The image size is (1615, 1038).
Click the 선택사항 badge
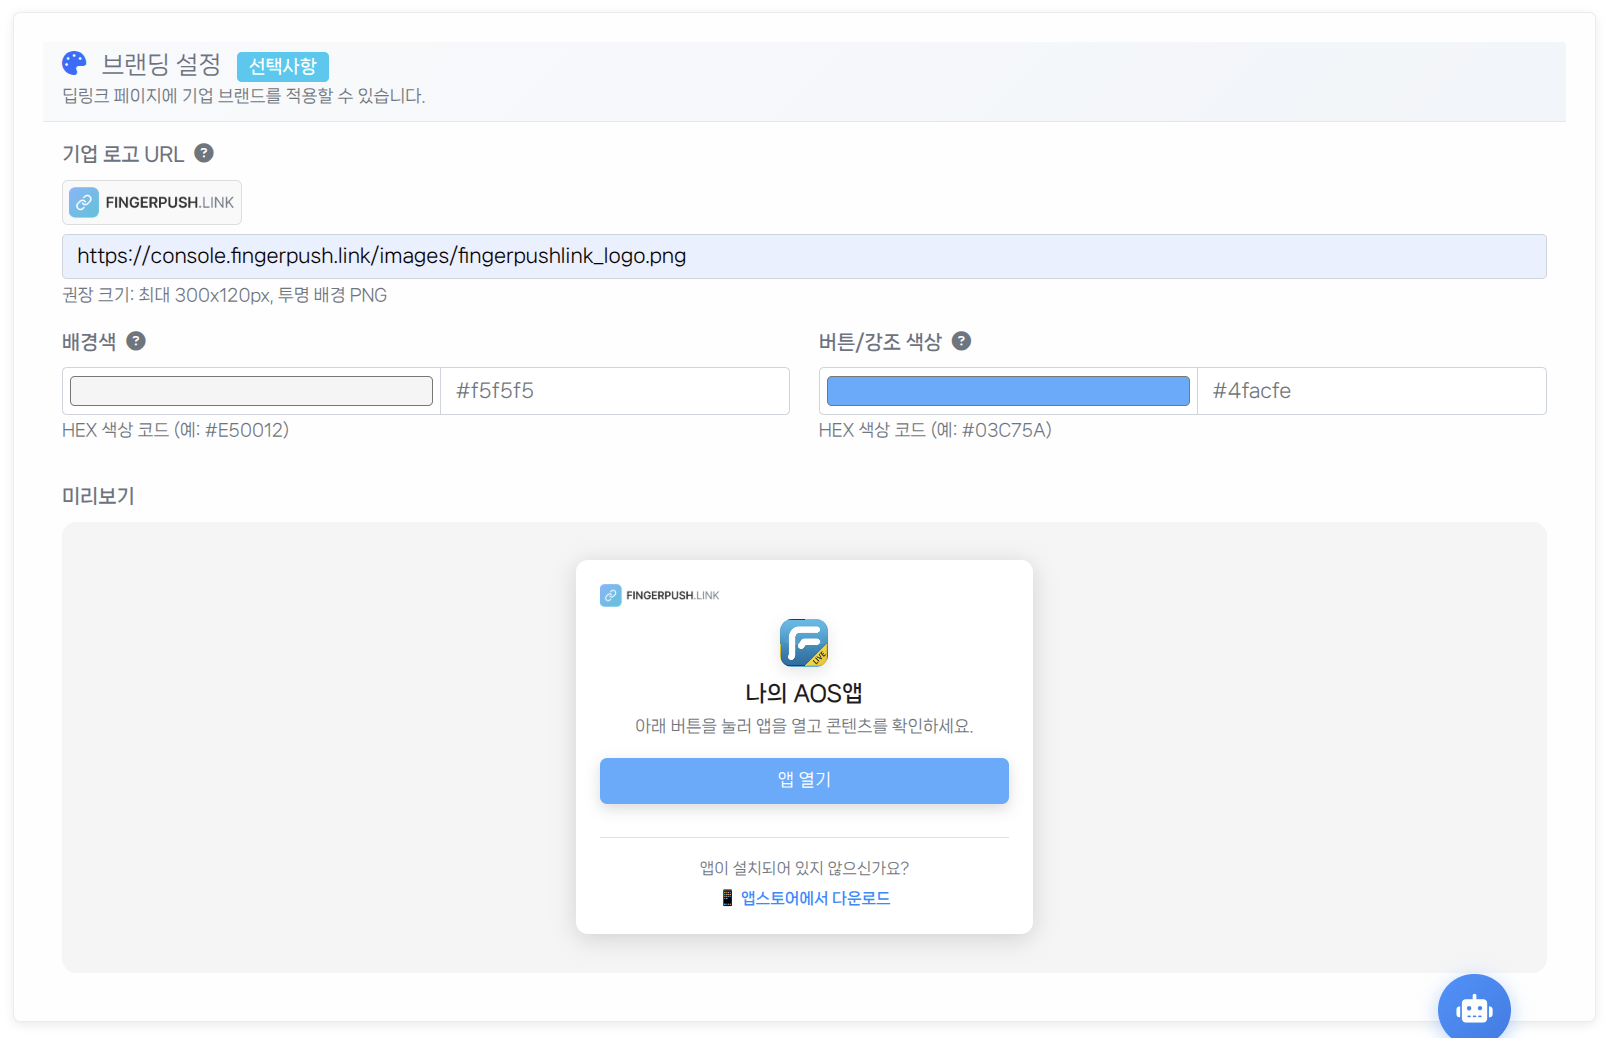pyautogui.click(x=283, y=66)
